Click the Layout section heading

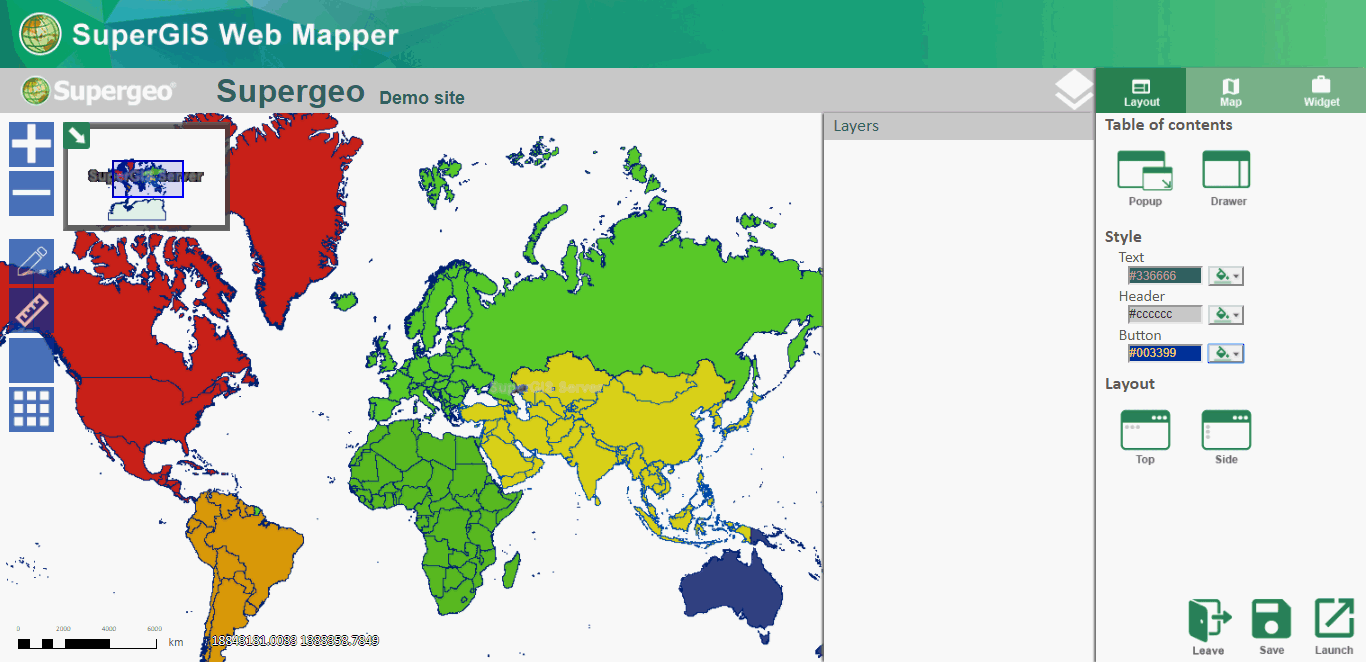1130,384
